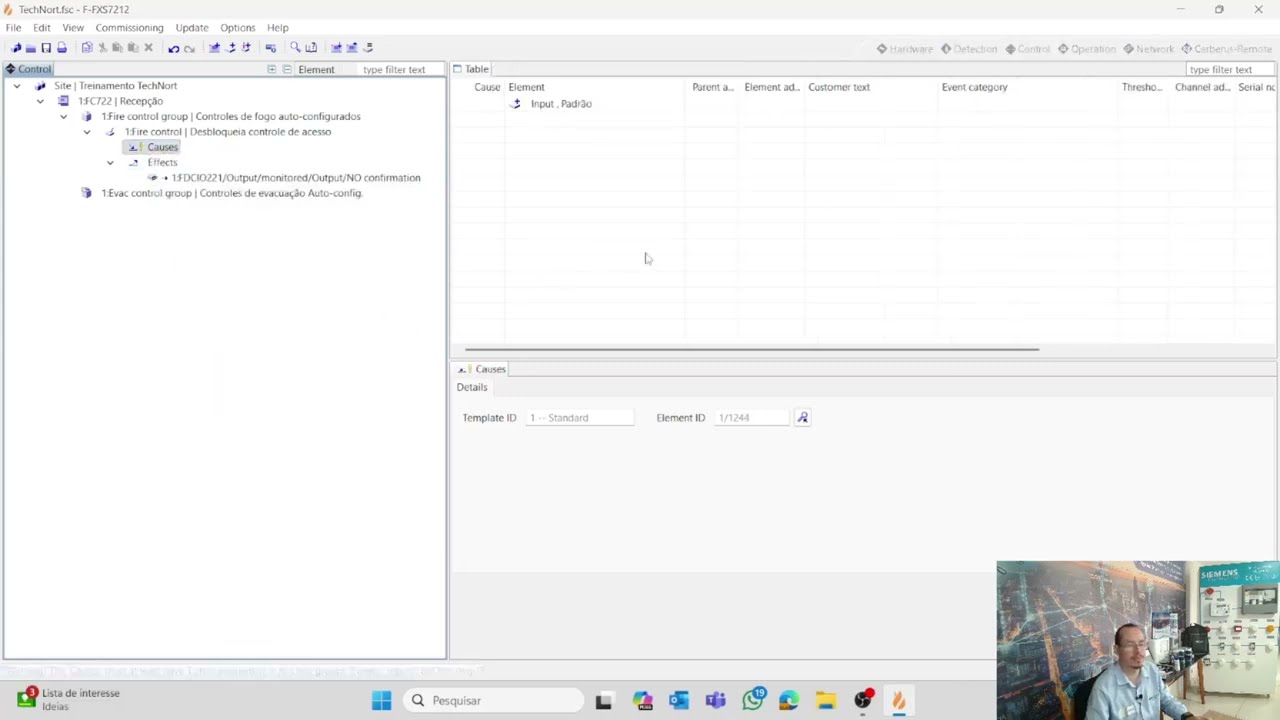Select the Details tab
The height and width of the screenshot is (720, 1280).
(472, 387)
